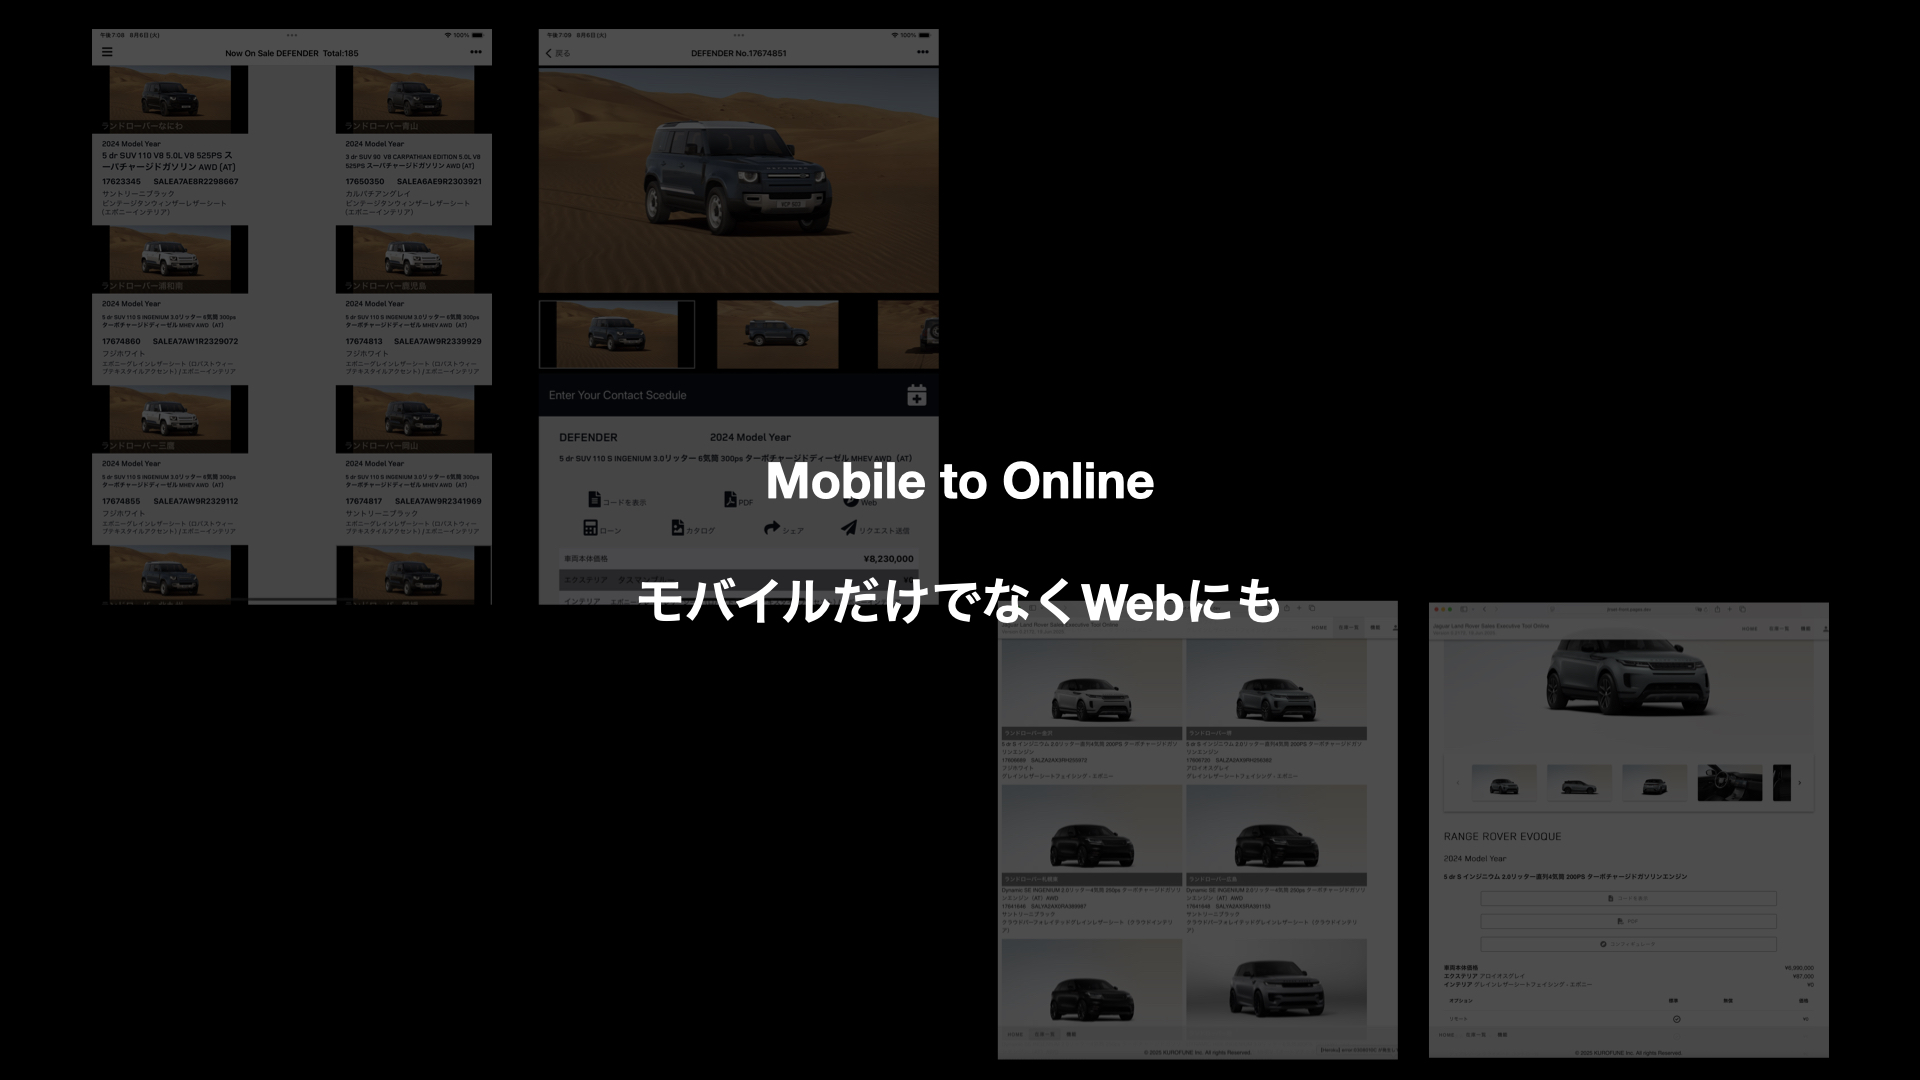Image resolution: width=1920 pixels, height=1080 pixels.
Task: Click next arrow in Evoque thumbnail carousel
Action: [x=1799, y=783]
